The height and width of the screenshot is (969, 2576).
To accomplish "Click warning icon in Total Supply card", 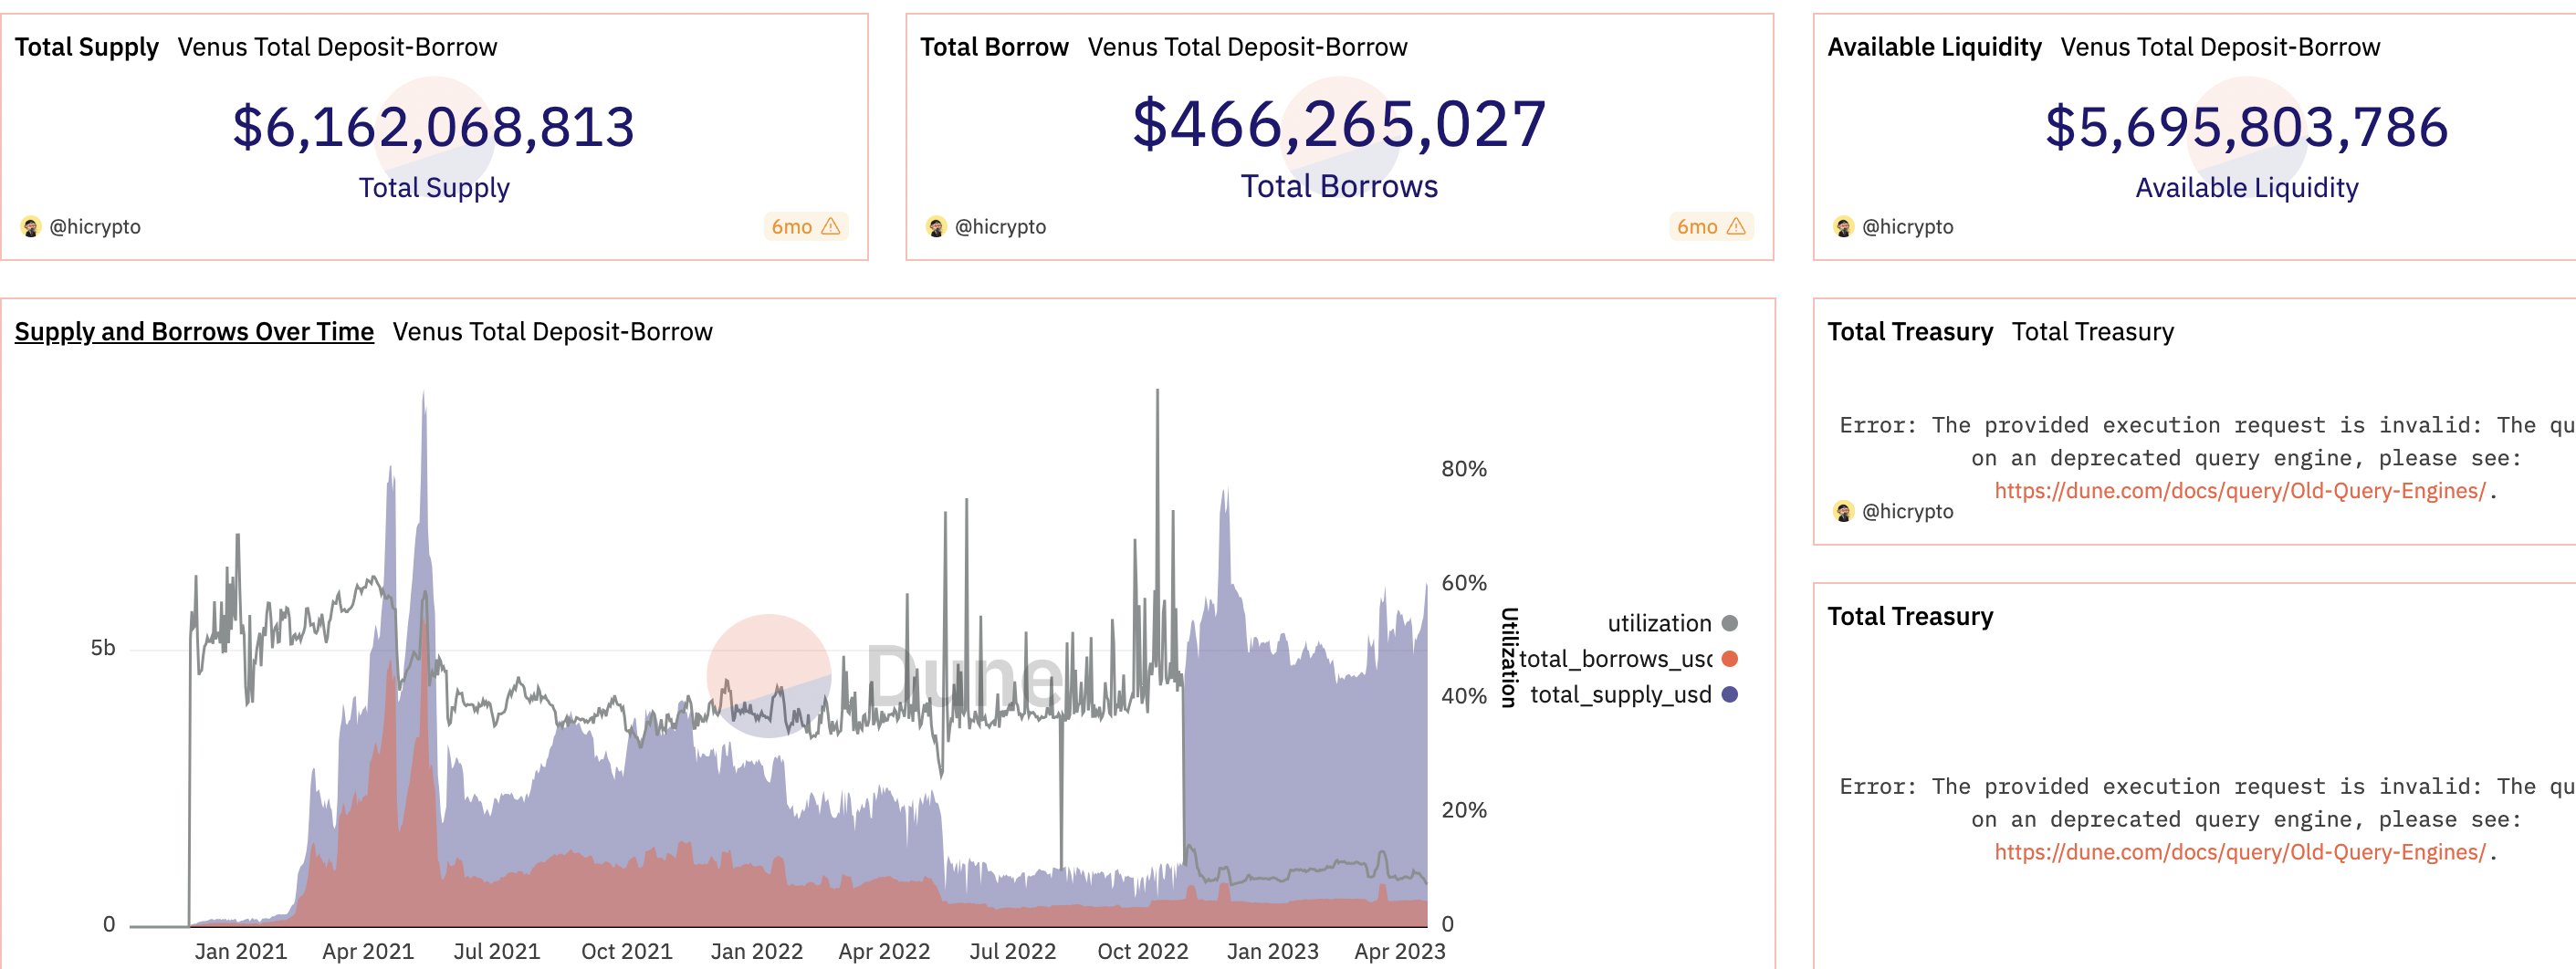I will click(x=831, y=227).
